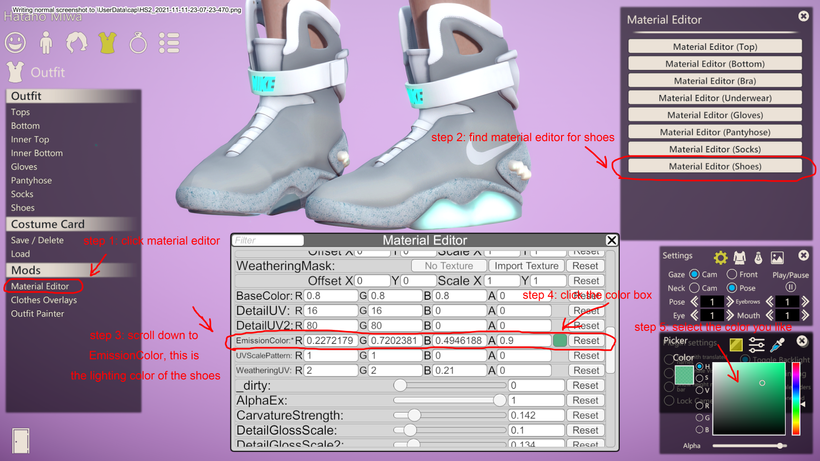Decrease the Pose number with left arrow
Screen dimensions: 820x461
pos(694,302)
